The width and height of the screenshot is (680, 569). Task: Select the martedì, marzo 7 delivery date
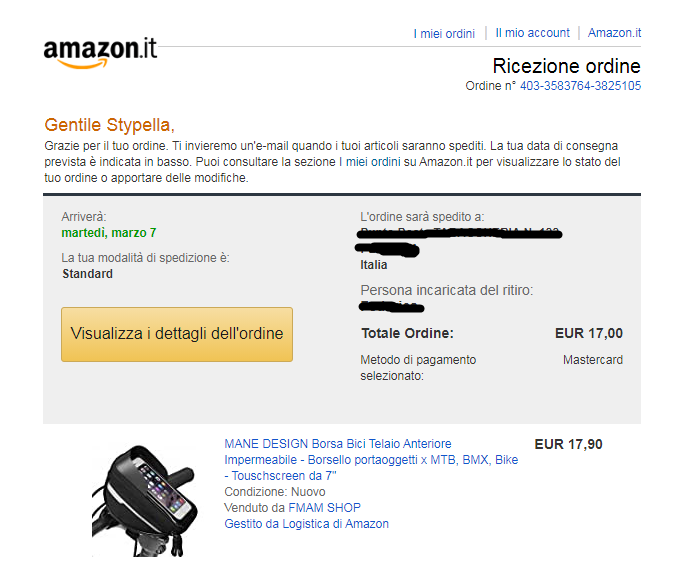(109, 233)
